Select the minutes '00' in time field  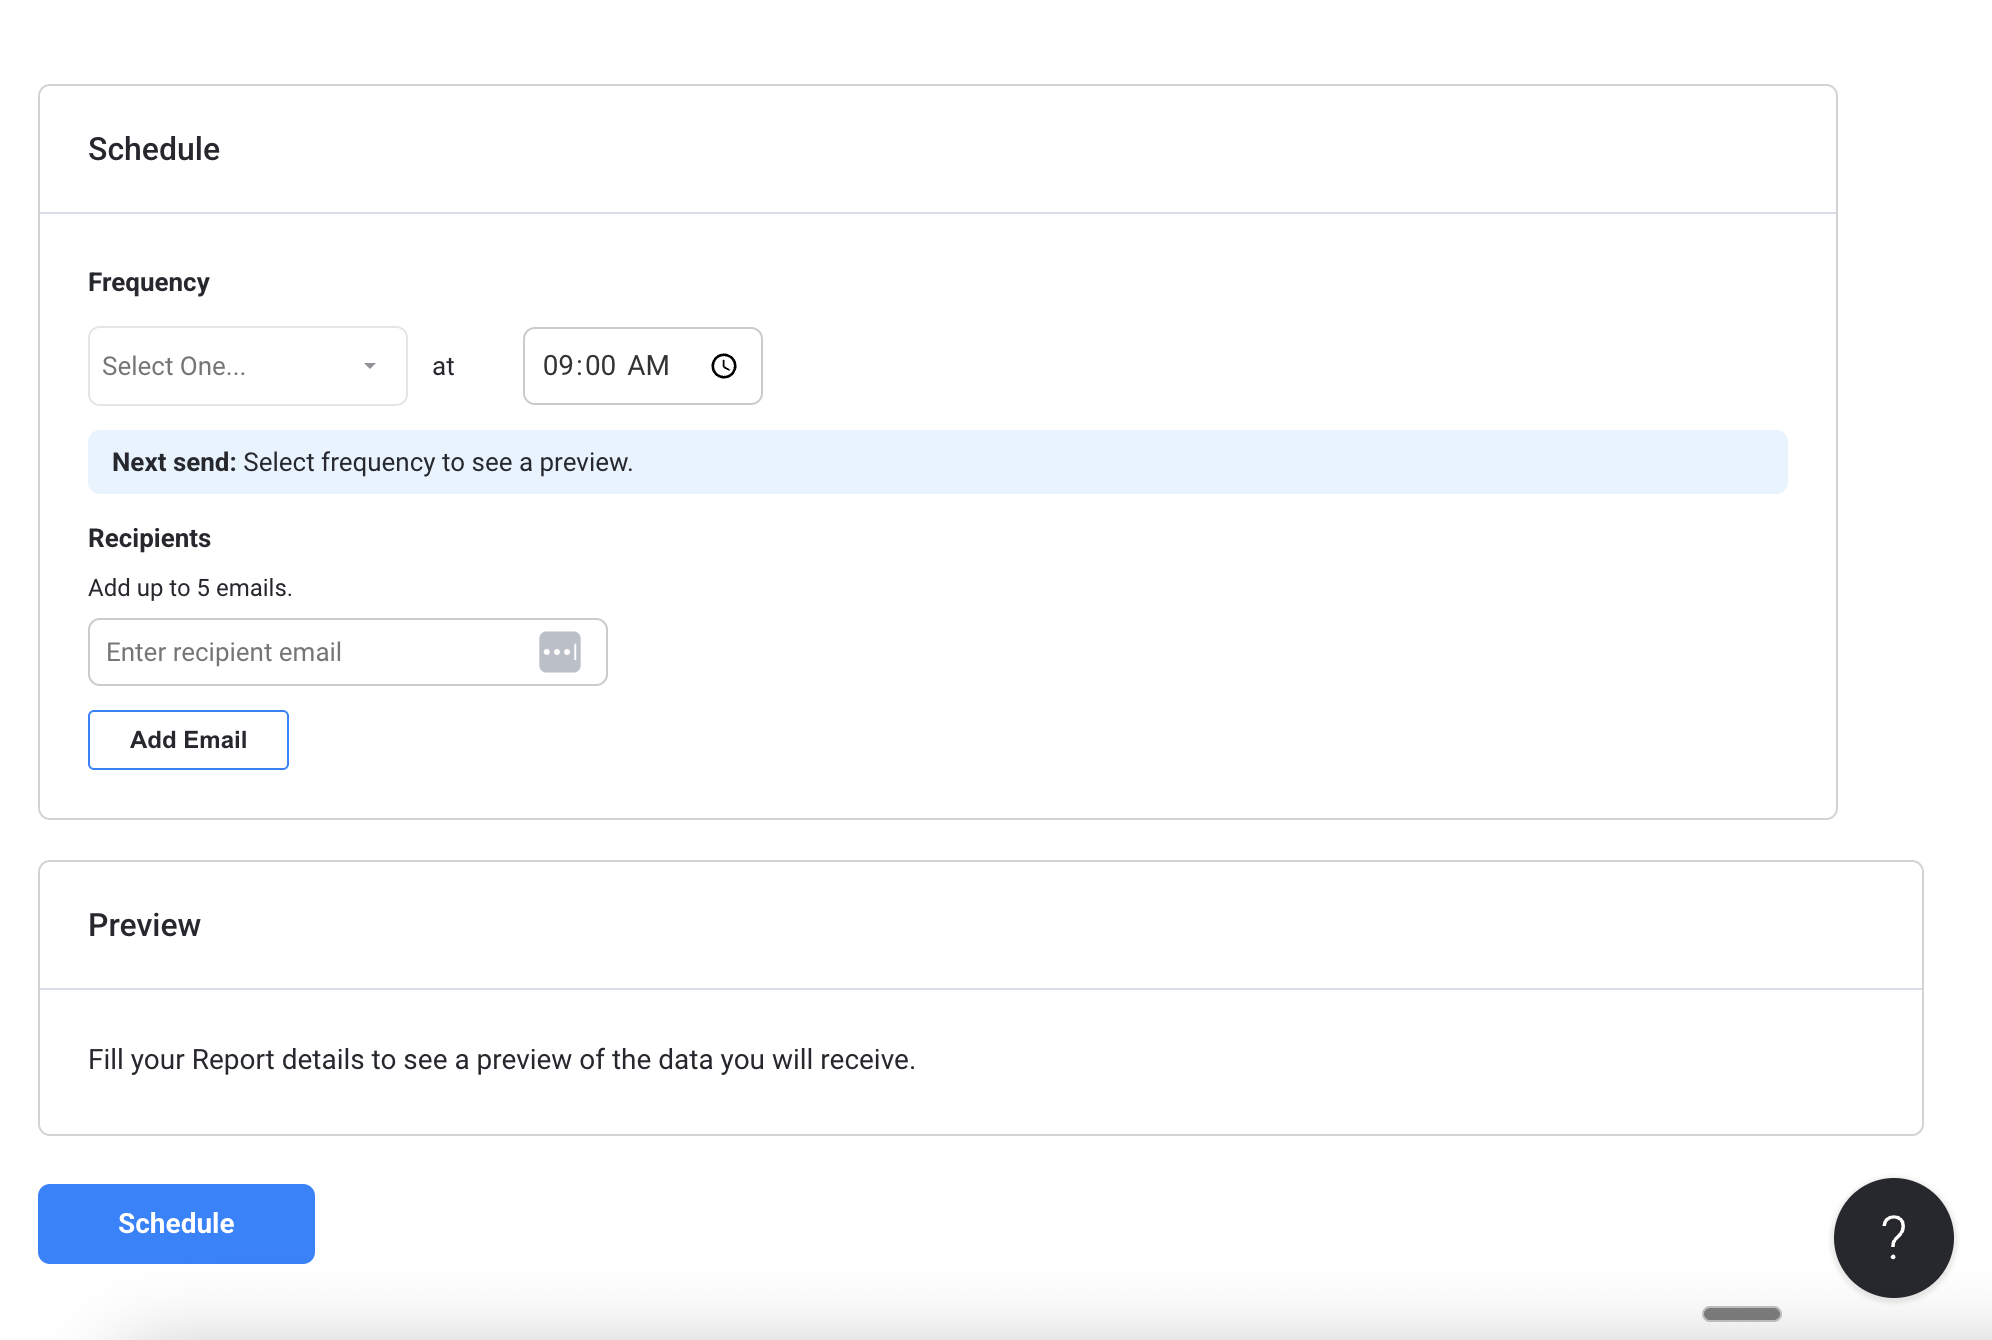pyautogui.click(x=600, y=366)
